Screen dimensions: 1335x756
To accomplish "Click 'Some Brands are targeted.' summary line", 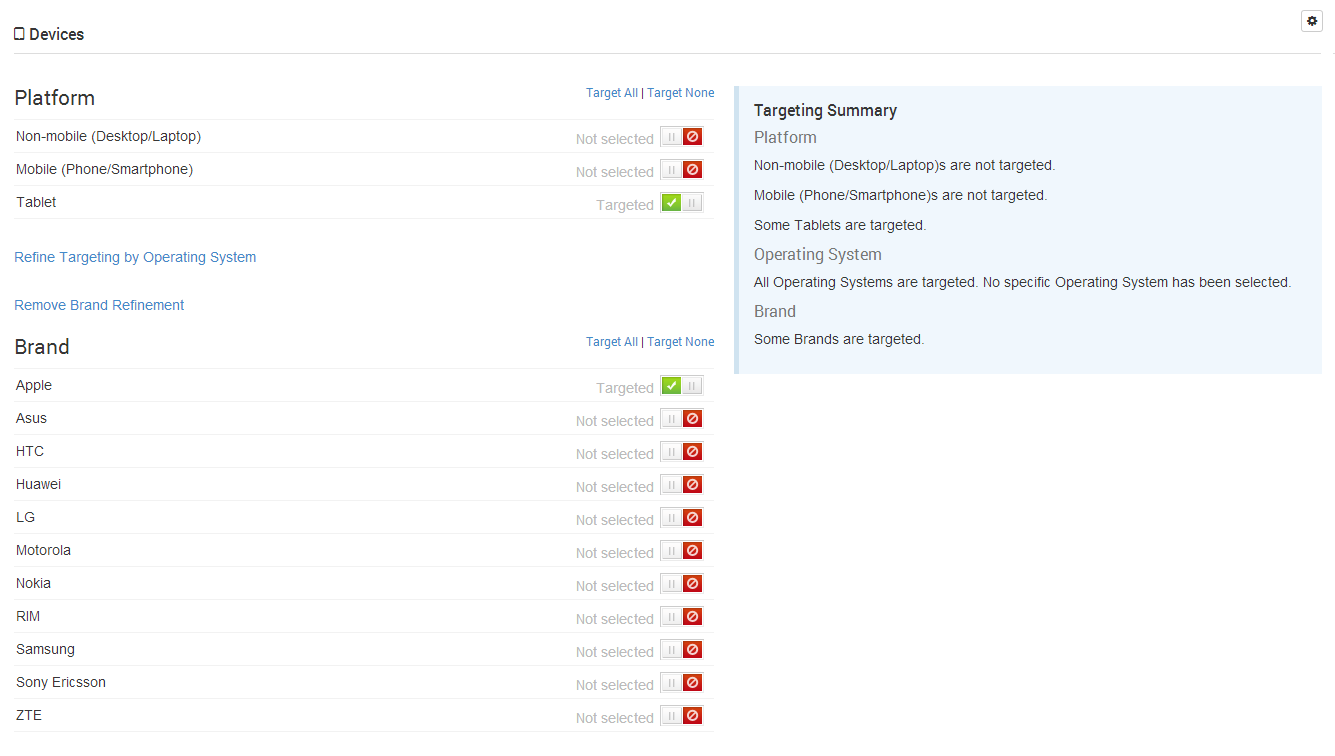I will coord(839,339).
